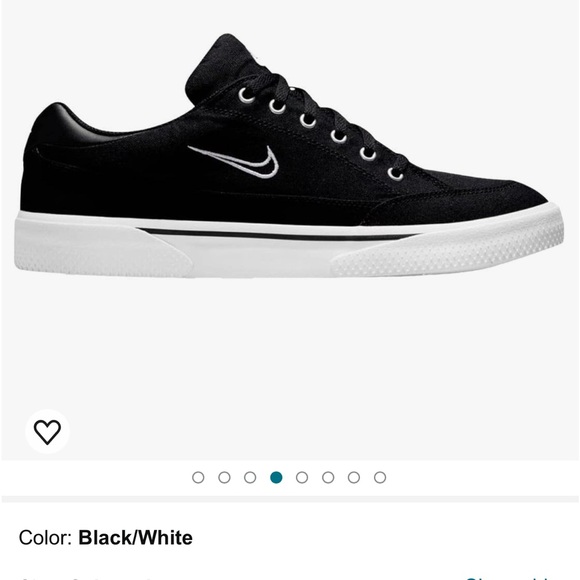Jump to the fifth carousel image dot
Screen dimensions: 580x580
tap(302, 478)
